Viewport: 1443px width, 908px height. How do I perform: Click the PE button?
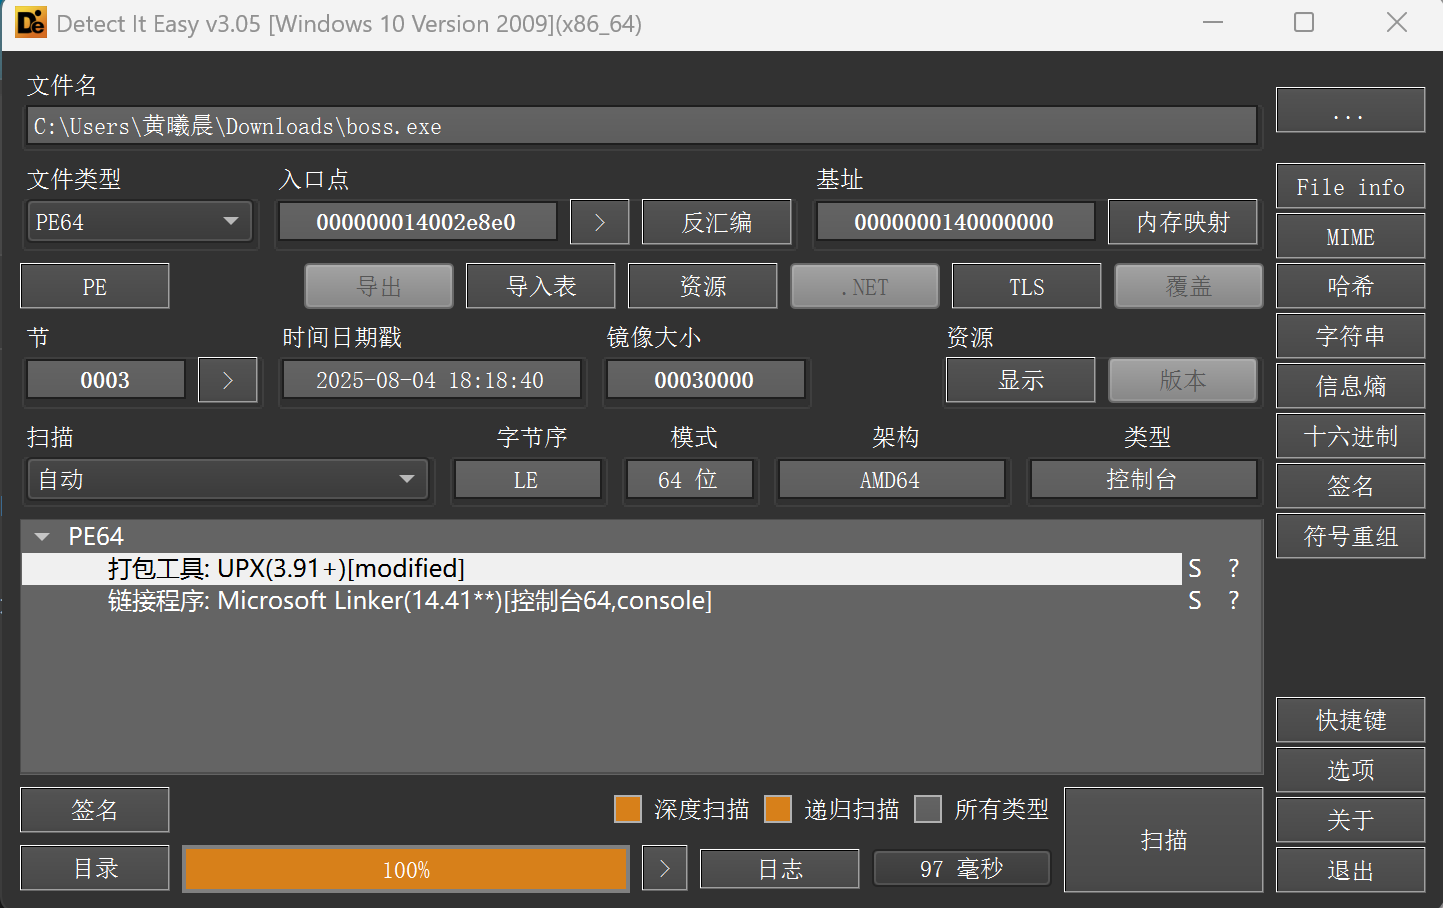94,287
